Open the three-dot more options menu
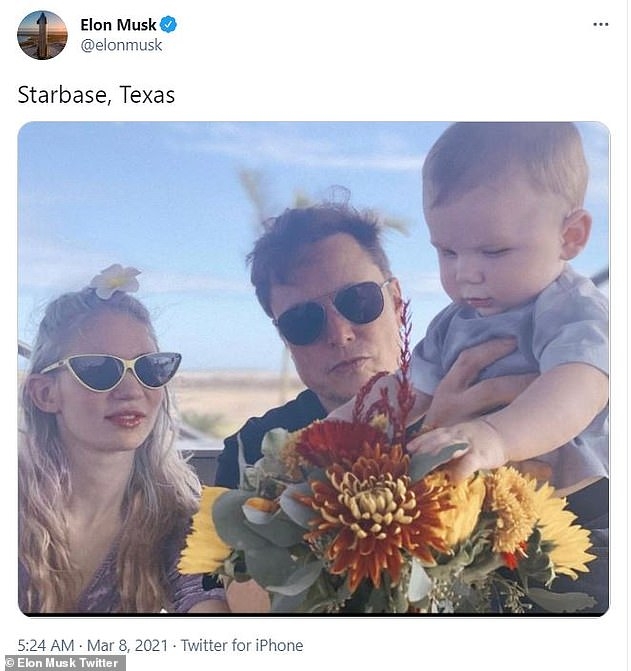Image resolution: width=631 pixels, height=671 pixels. click(x=601, y=24)
